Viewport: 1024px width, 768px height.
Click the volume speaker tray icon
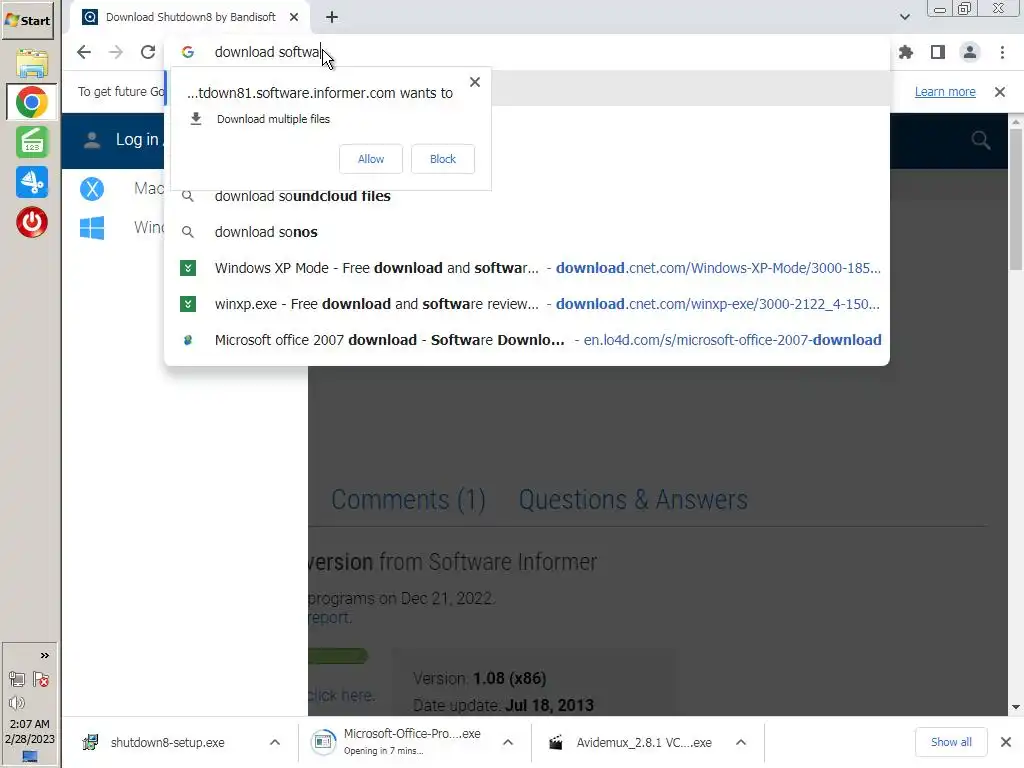pos(17,703)
